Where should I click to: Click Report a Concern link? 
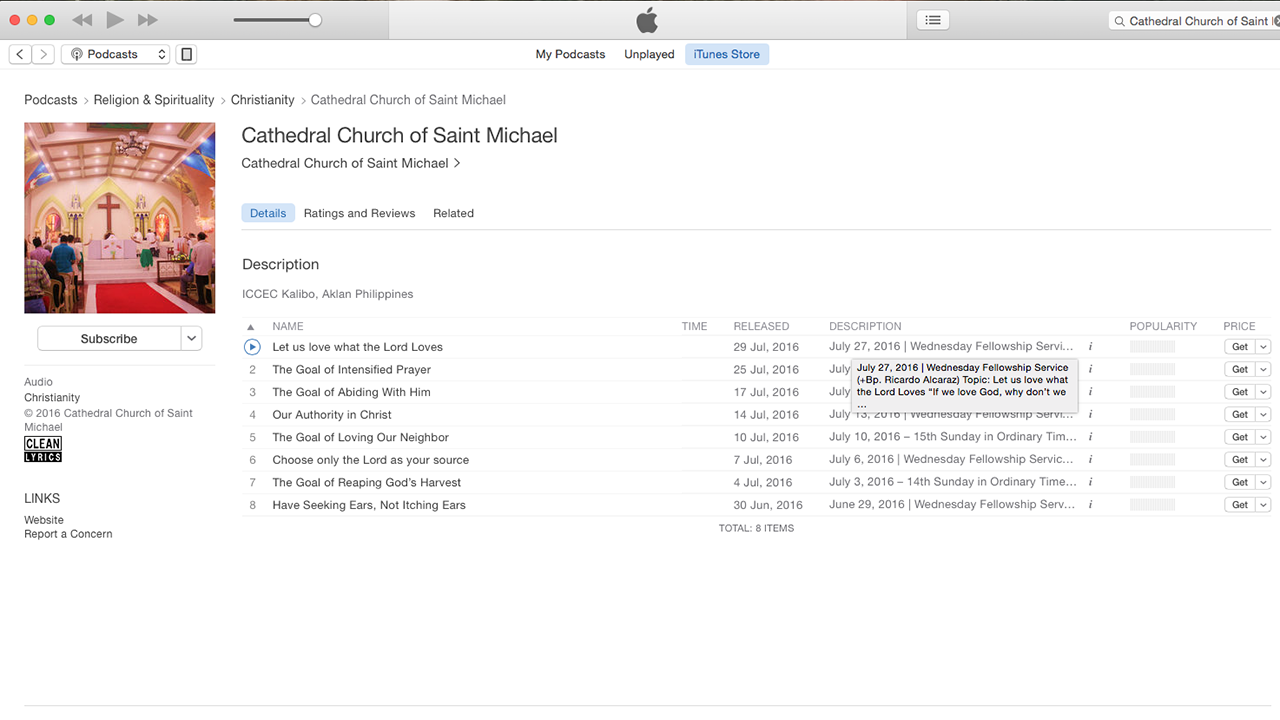click(x=68, y=534)
